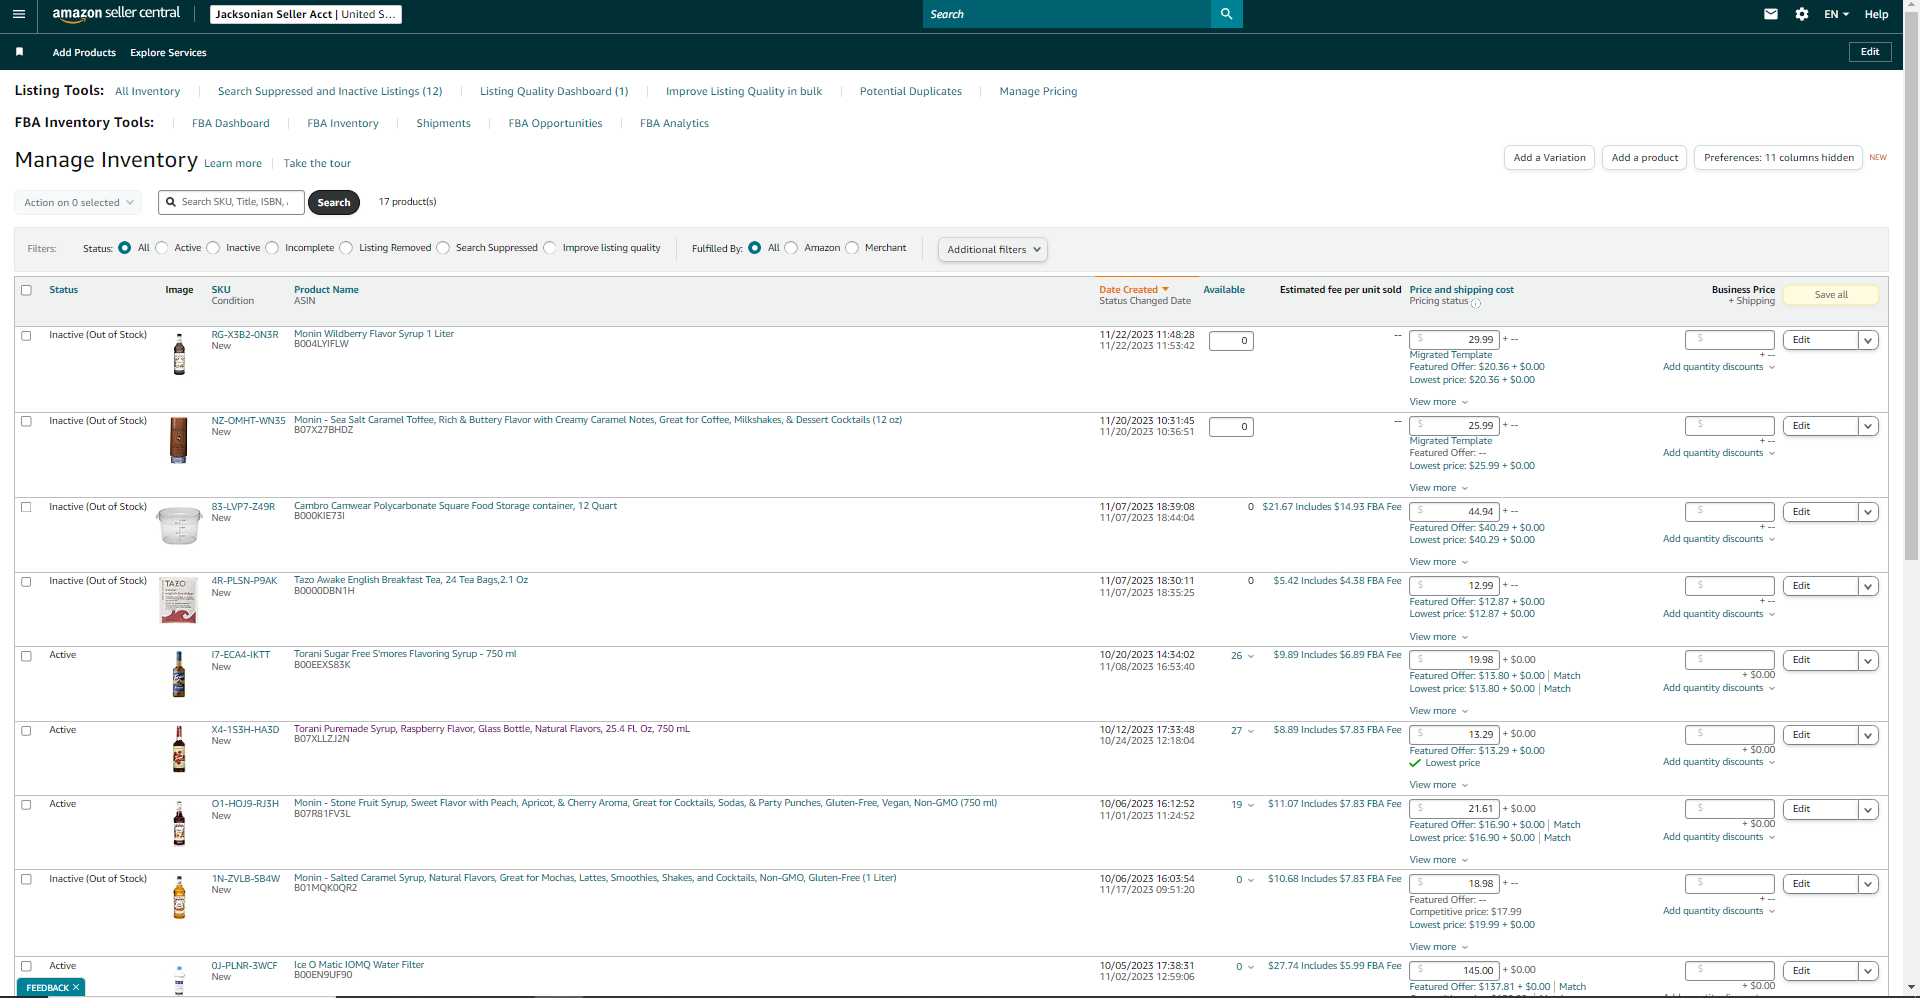This screenshot has width=1920, height=998.
Task: Click the Torani S'mores syrup product image
Action: click(179, 674)
